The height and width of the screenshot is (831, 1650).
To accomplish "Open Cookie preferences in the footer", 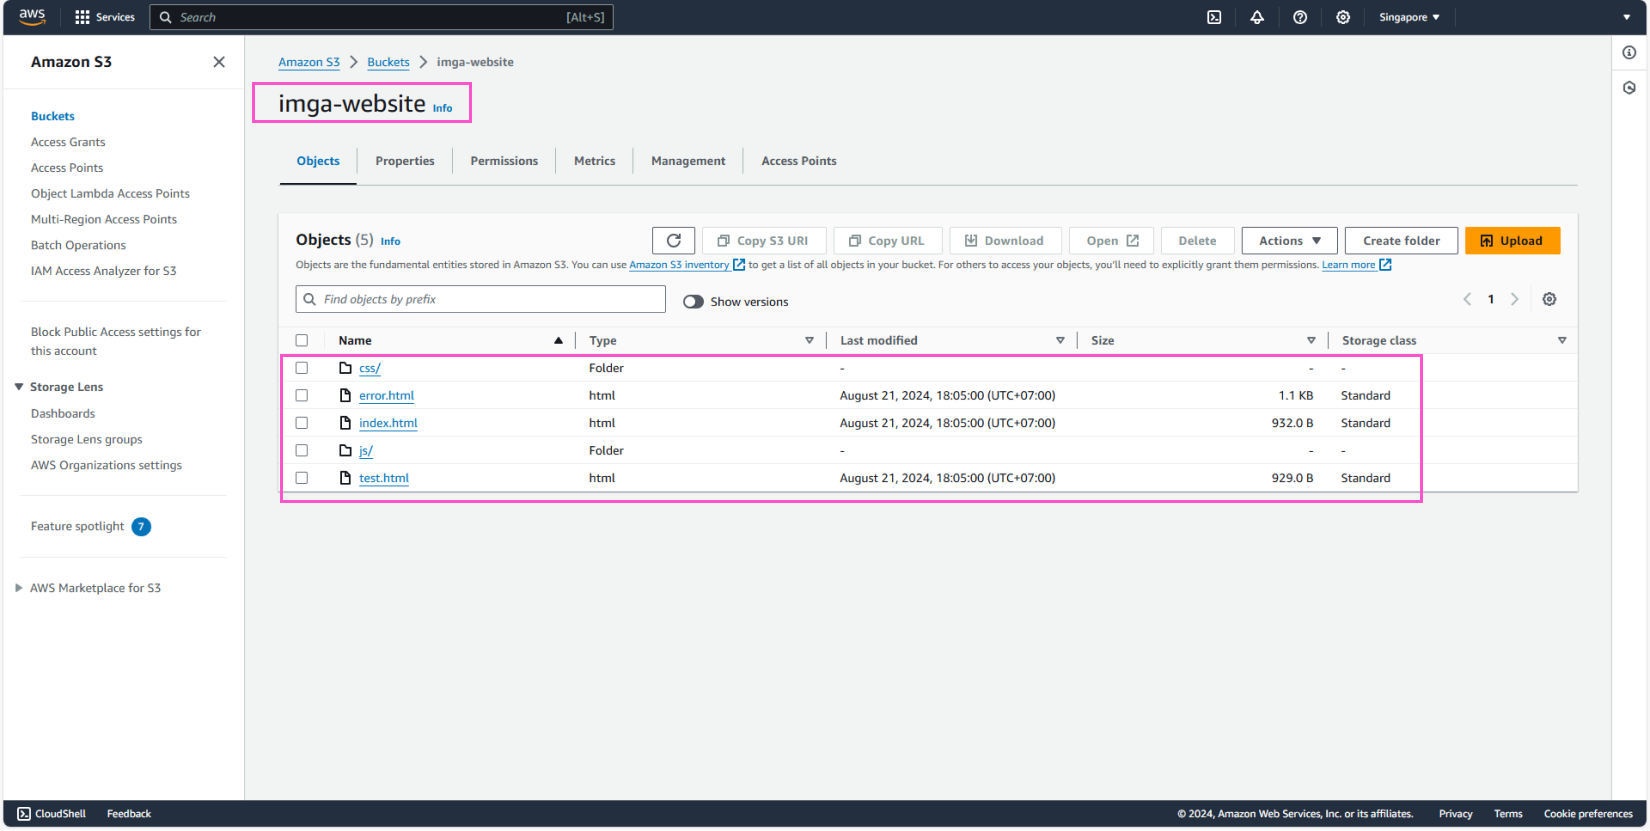I will 1588,814.
